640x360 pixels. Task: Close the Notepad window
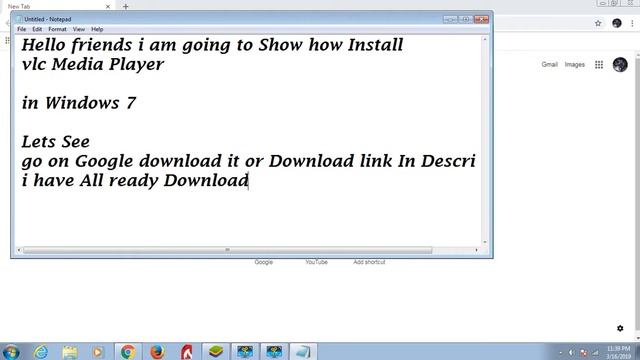tap(482, 19)
